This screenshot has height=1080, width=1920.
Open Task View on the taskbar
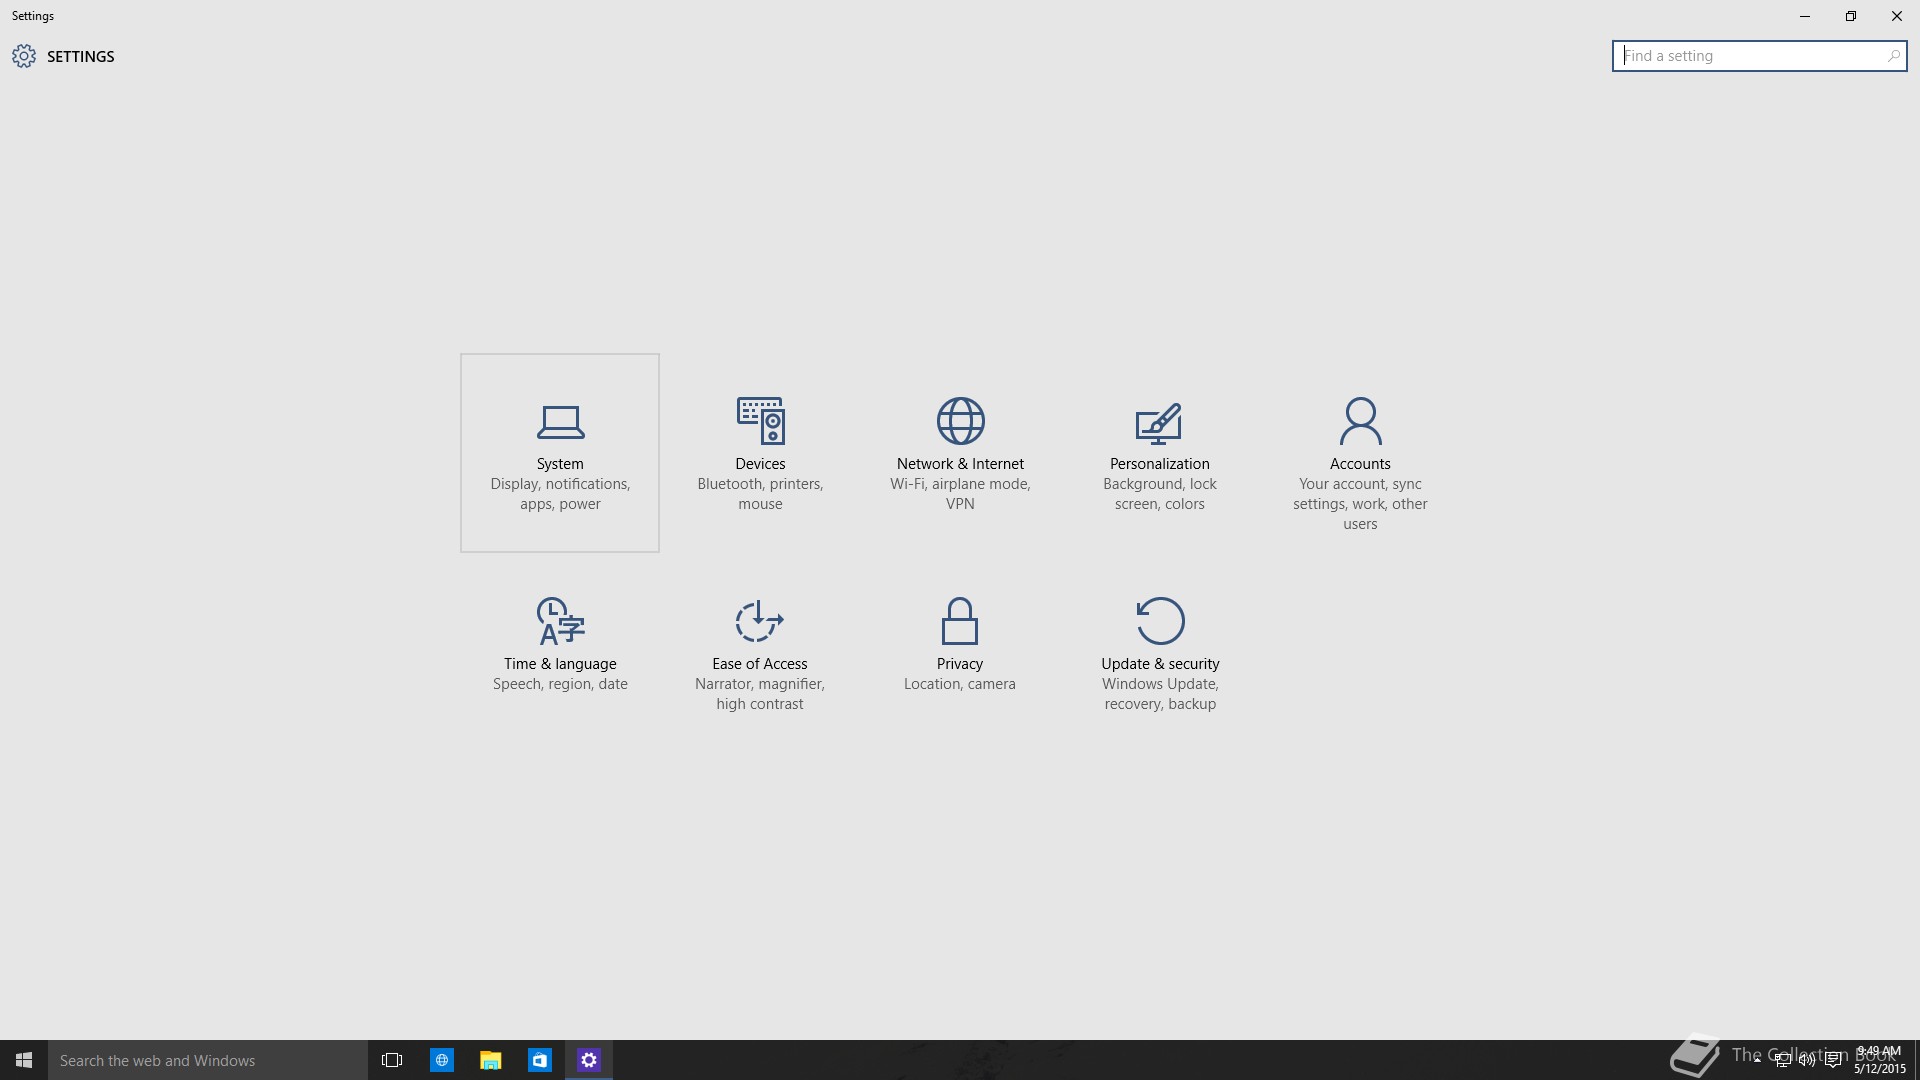click(x=392, y=1060)
